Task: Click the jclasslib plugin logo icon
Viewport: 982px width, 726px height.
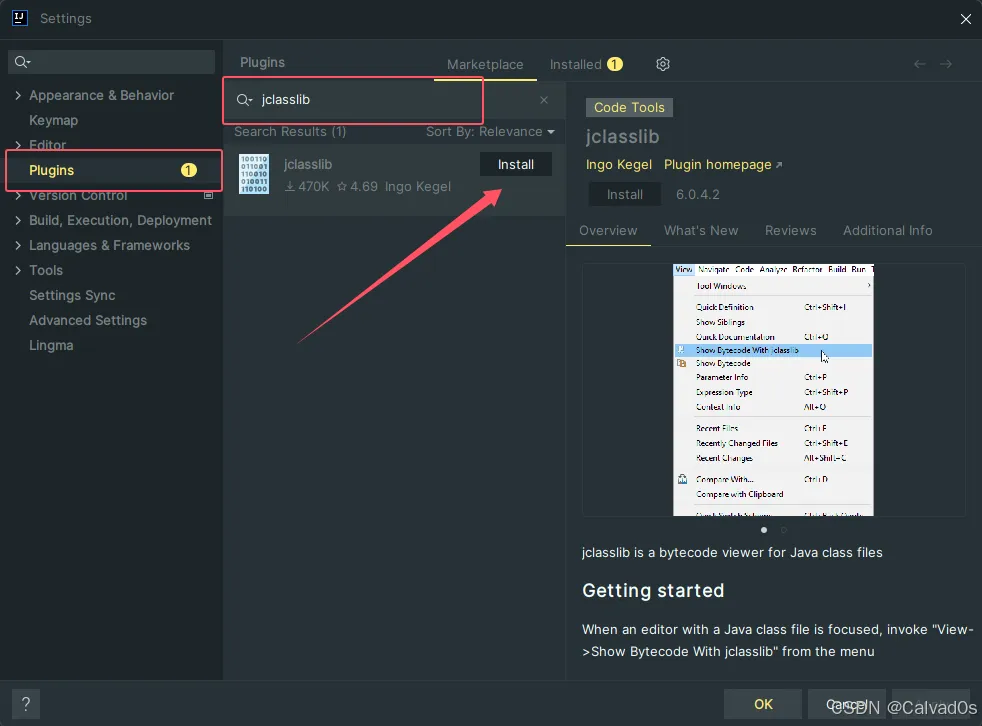Action: (x=254, y=174)
